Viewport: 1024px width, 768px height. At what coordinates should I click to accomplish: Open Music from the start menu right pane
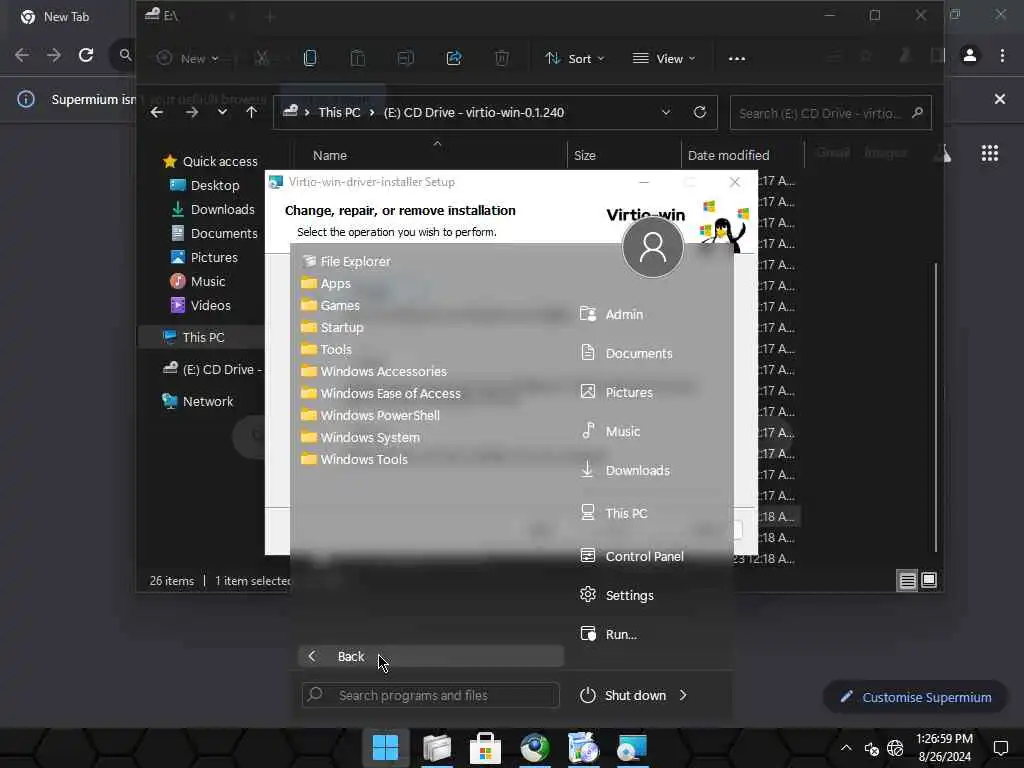tap(610, 431)
